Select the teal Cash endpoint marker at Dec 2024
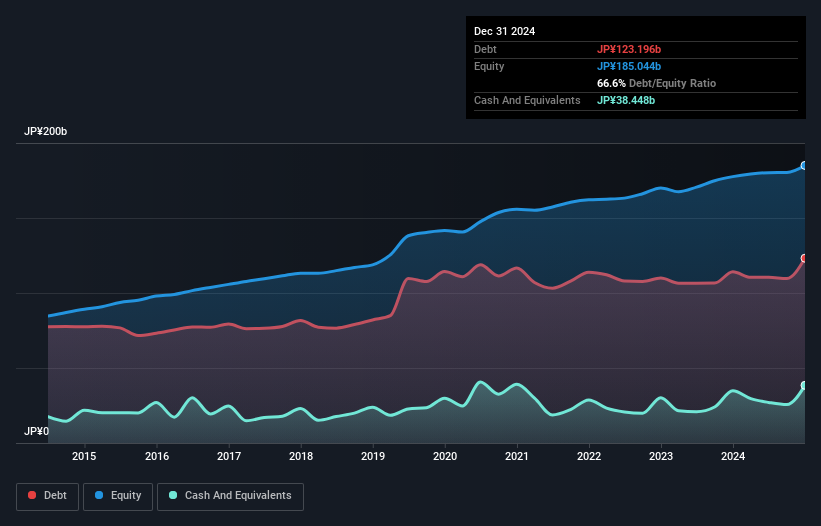The width and height of the screenshot is (821, 526). pyautogui.click(x=804, y=385)
